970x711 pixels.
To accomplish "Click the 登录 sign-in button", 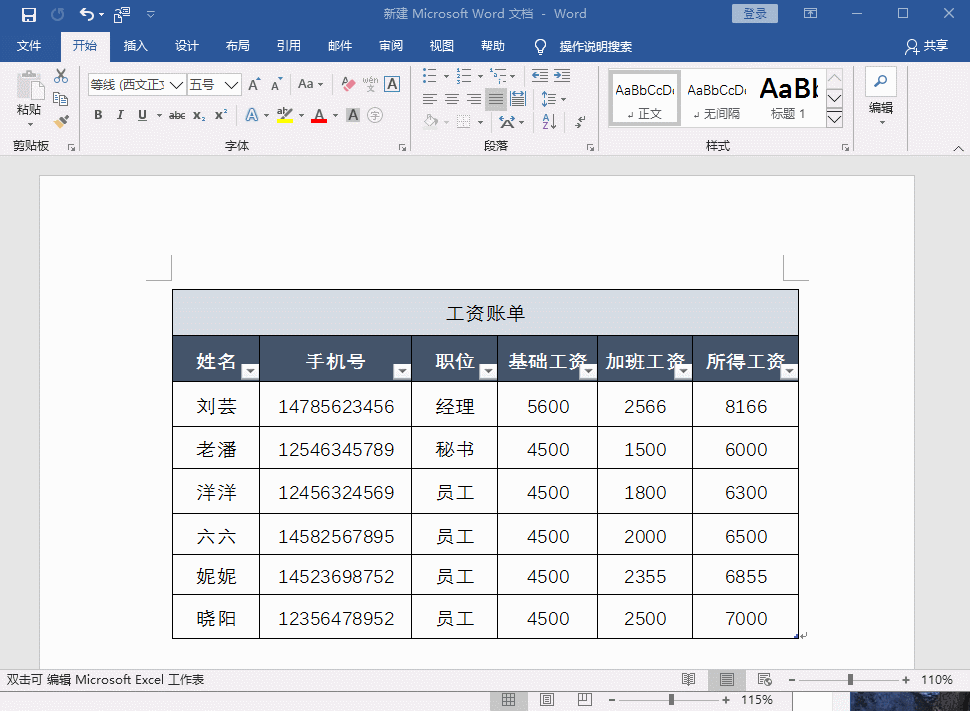I will click(x=755, y=13).
